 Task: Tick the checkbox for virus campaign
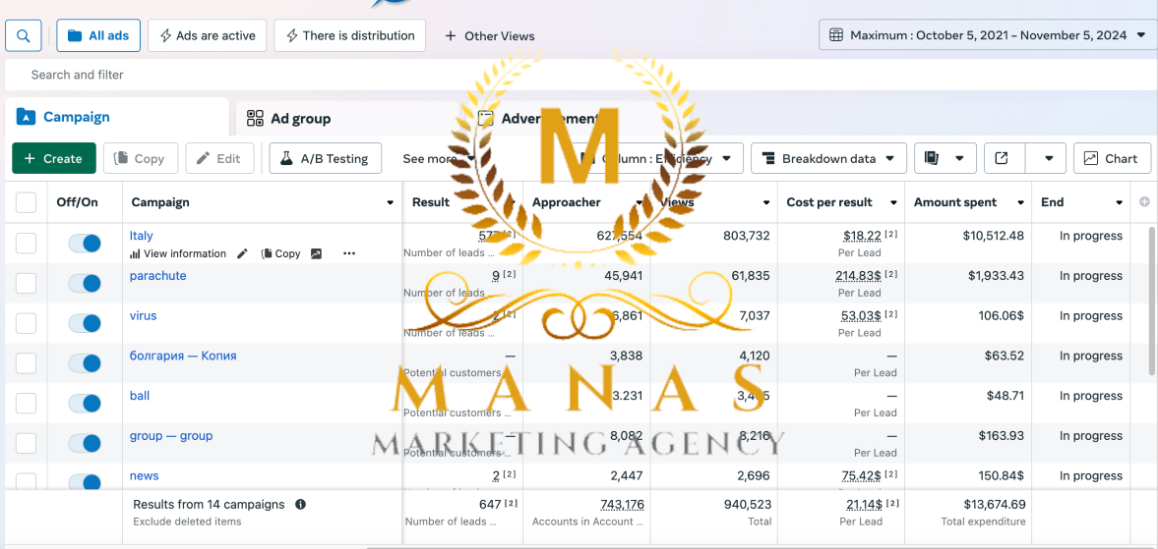[x=26, y=323]
